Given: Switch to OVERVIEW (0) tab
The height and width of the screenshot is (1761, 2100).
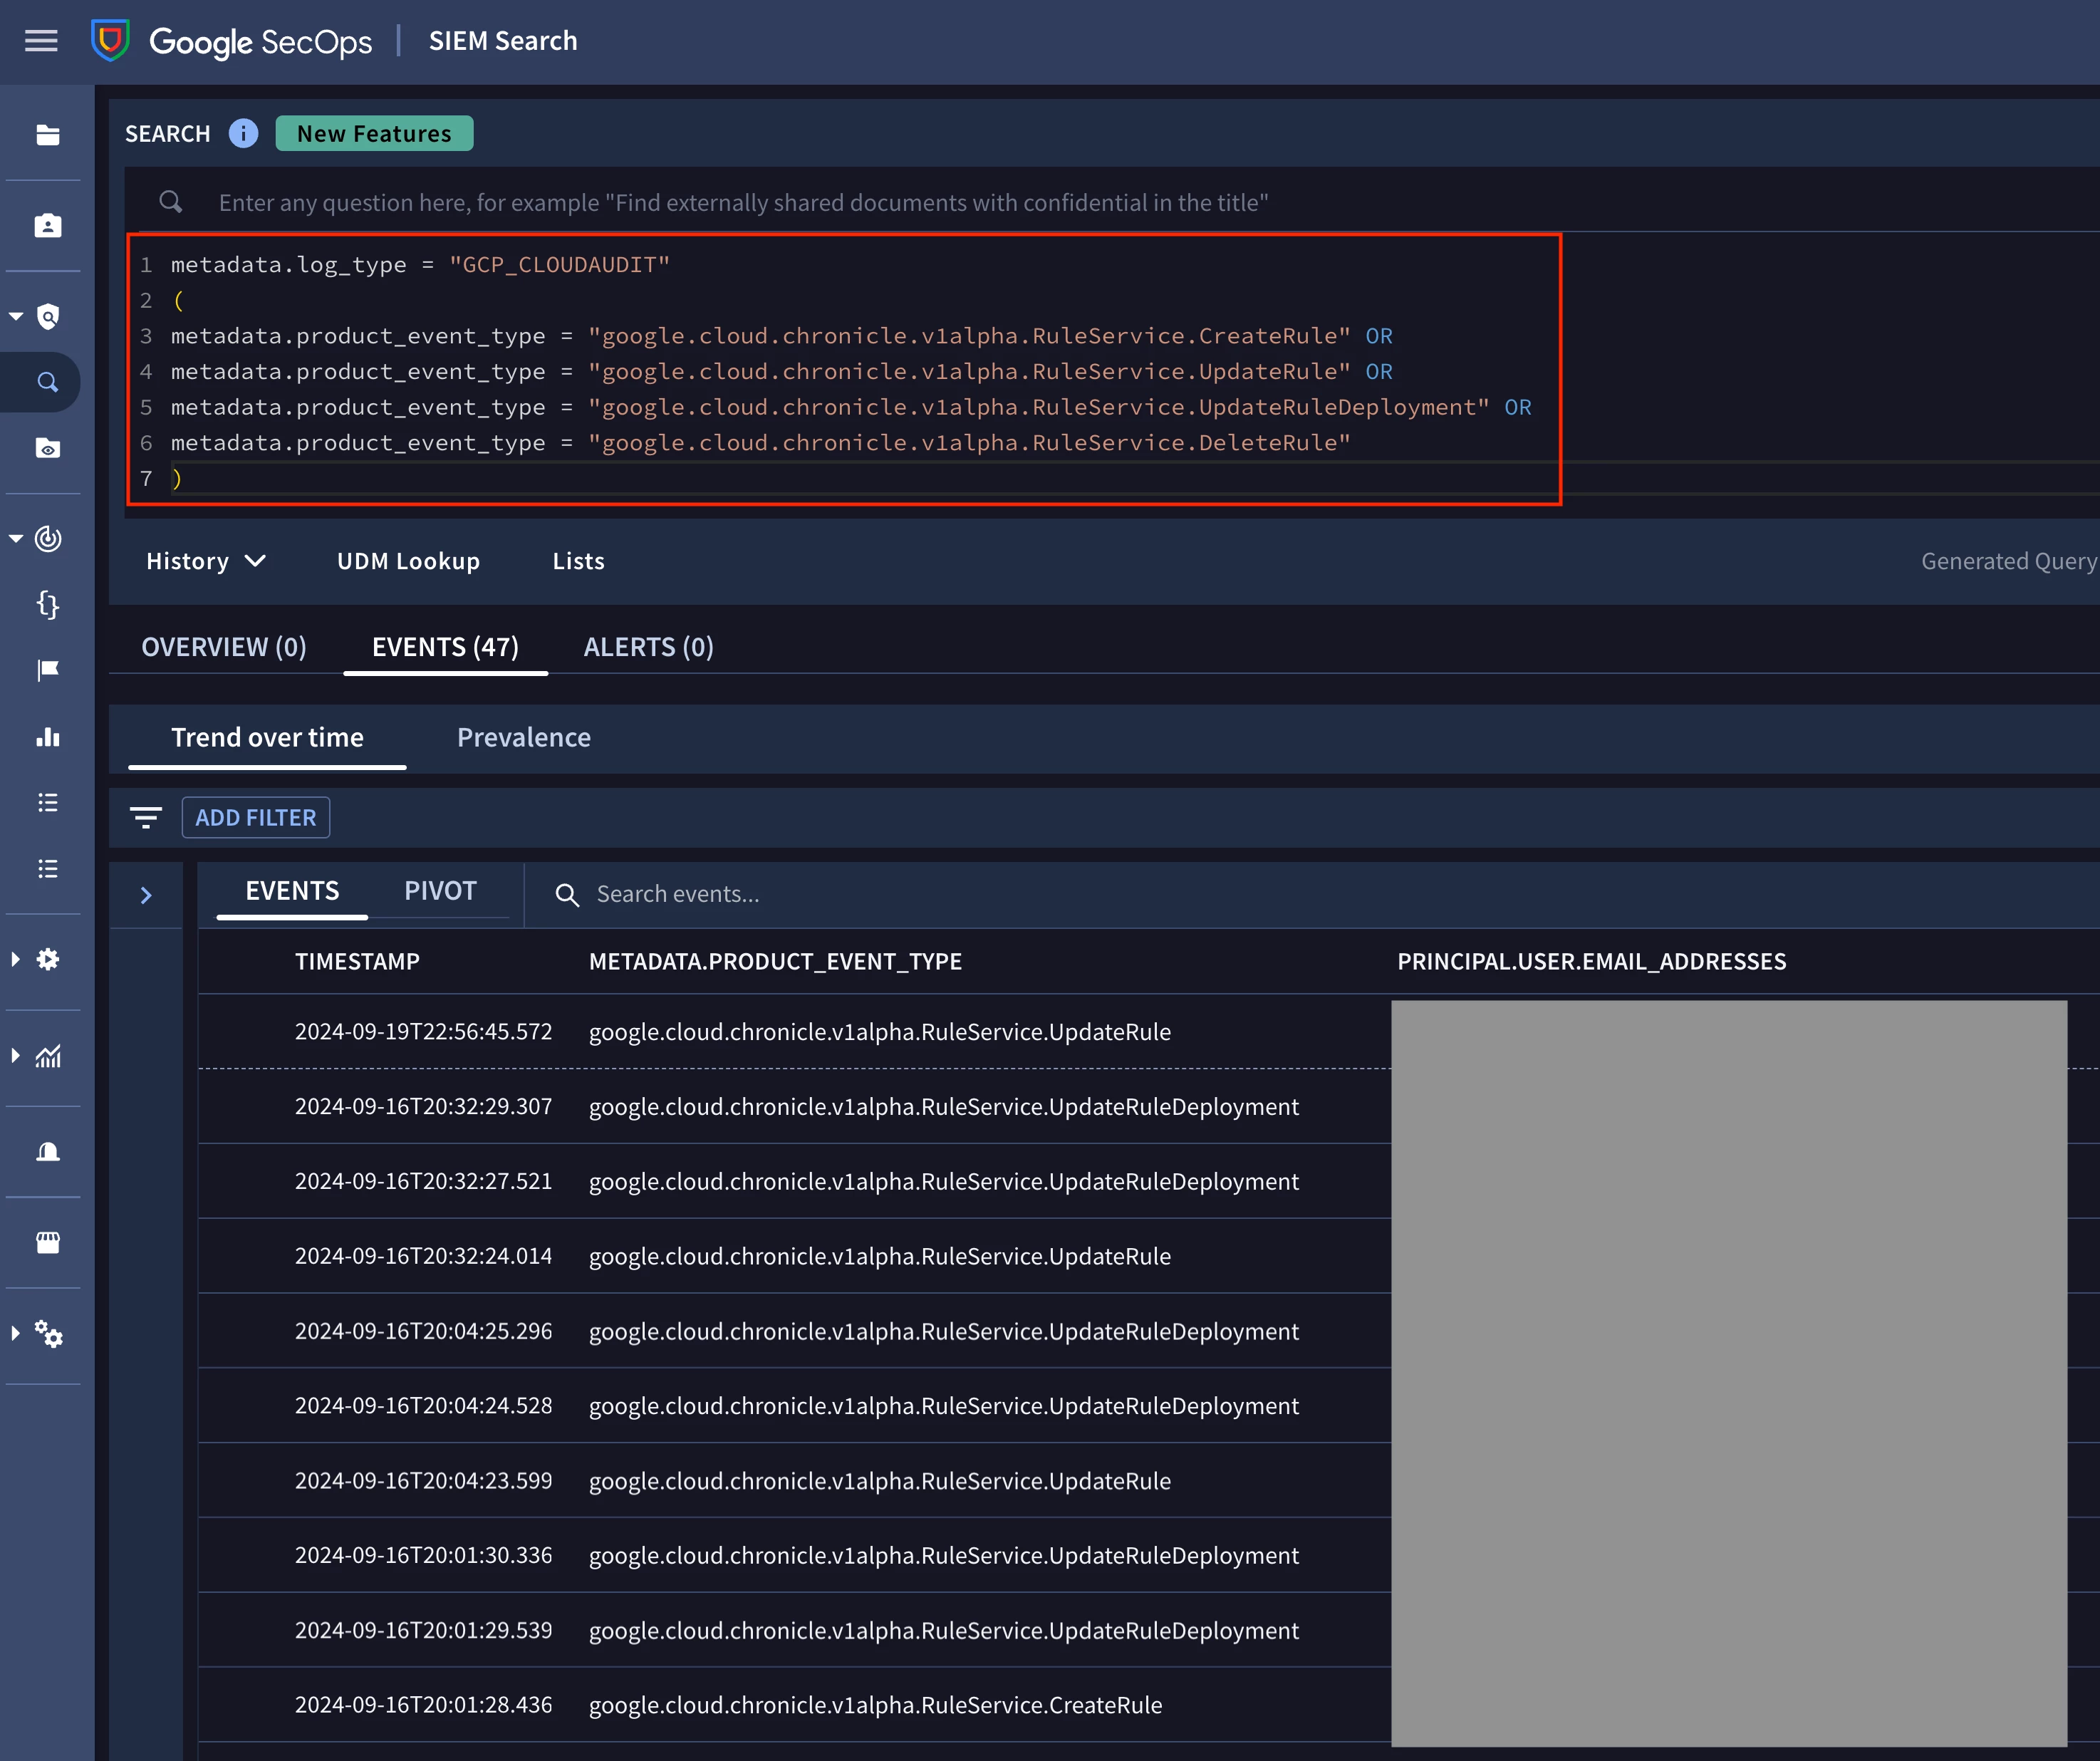Looking at the screenshot, I should tap(224, 647).
